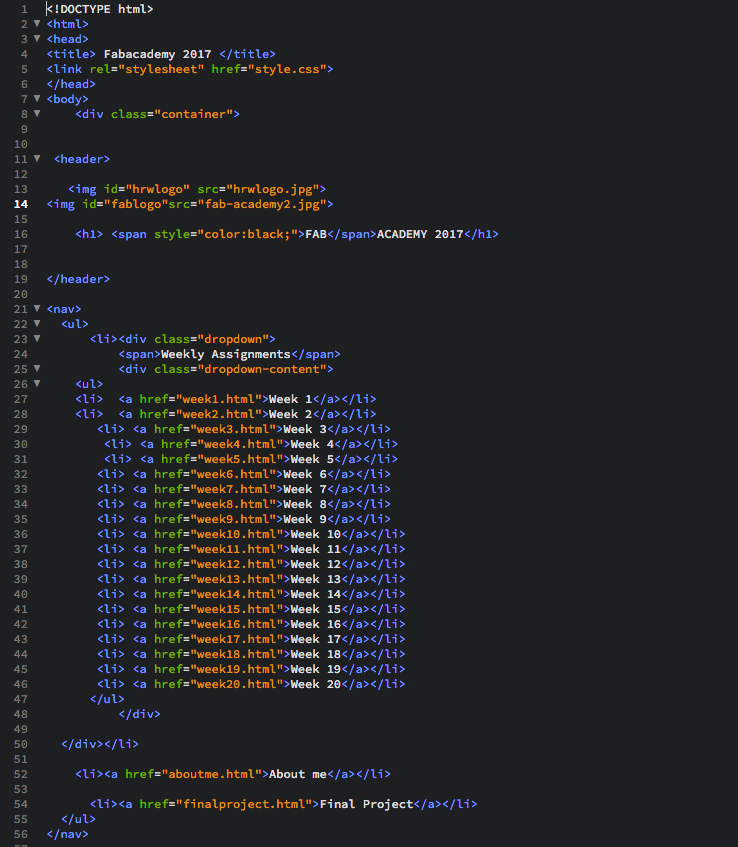This screenshot has height=847, width=738.
Task: Click the closing </header> tag
Action: click(78, 279)
